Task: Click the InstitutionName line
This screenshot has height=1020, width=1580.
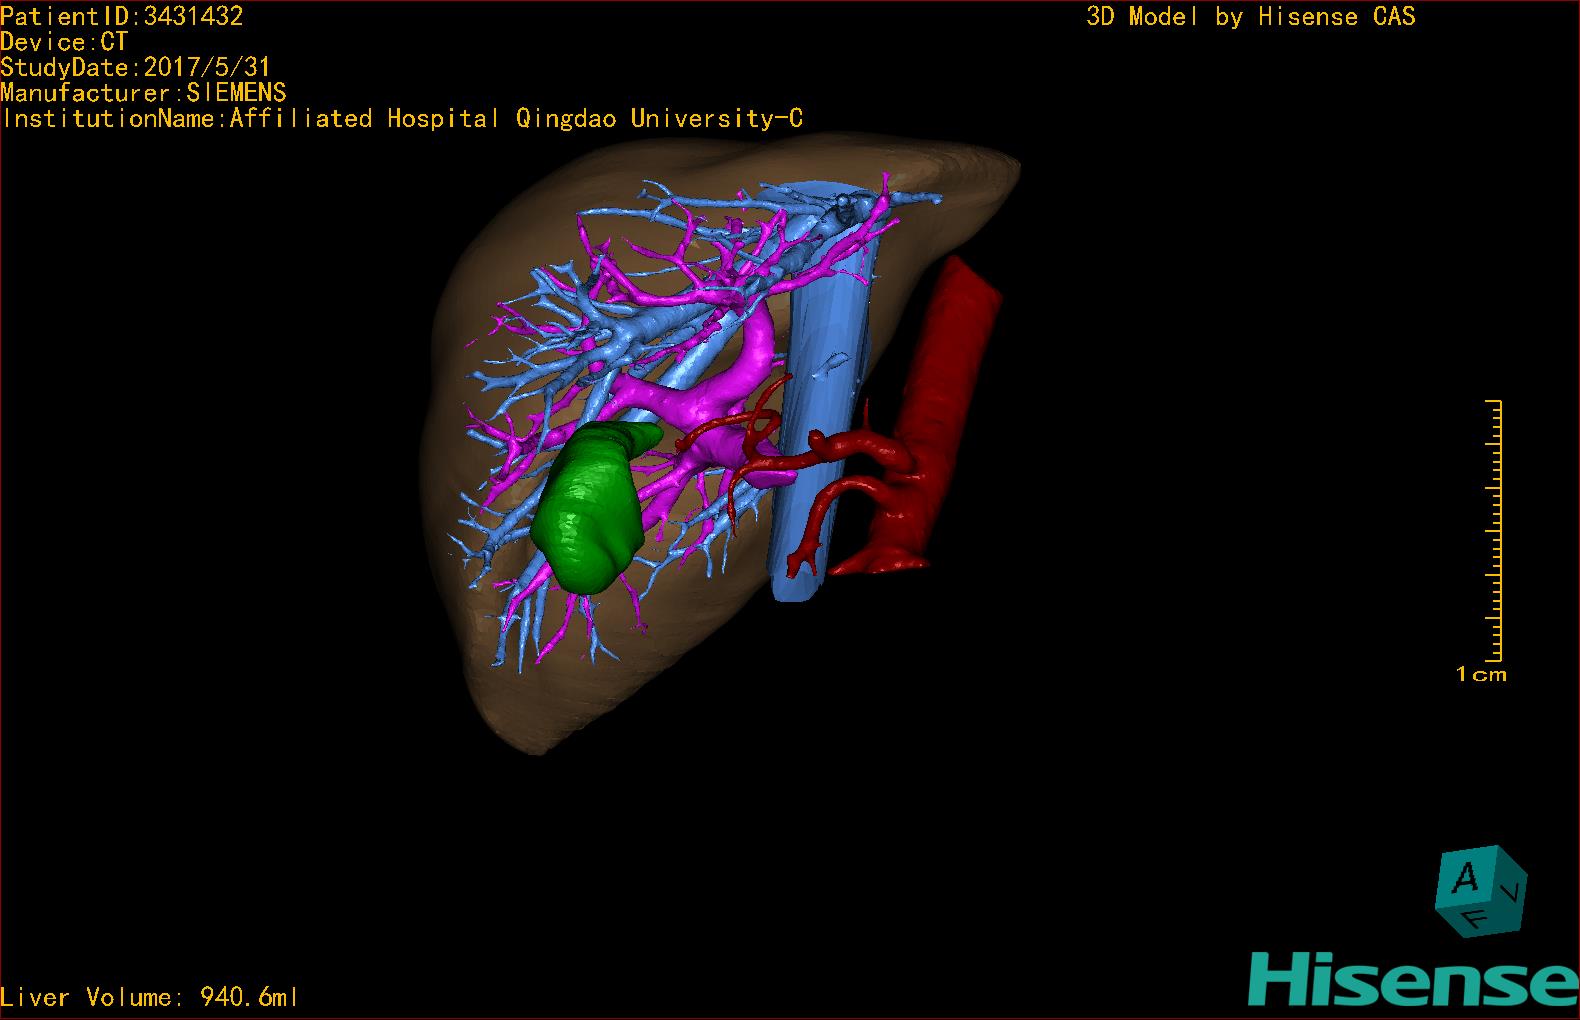Action: coord(402,119)
